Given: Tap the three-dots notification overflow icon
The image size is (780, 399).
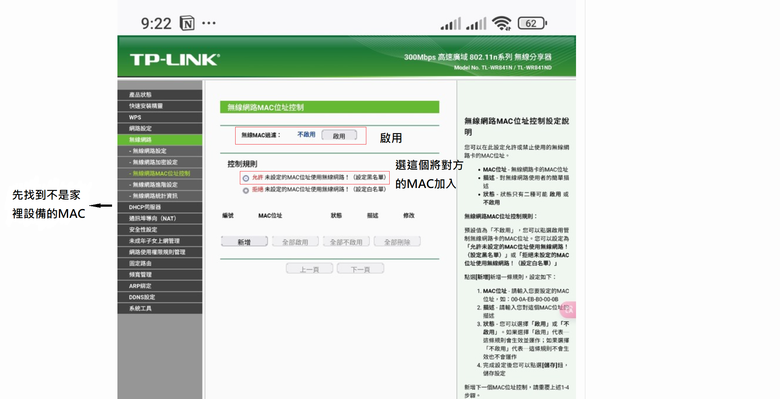Looking at the screenshot, I should [x=209, y=23].
